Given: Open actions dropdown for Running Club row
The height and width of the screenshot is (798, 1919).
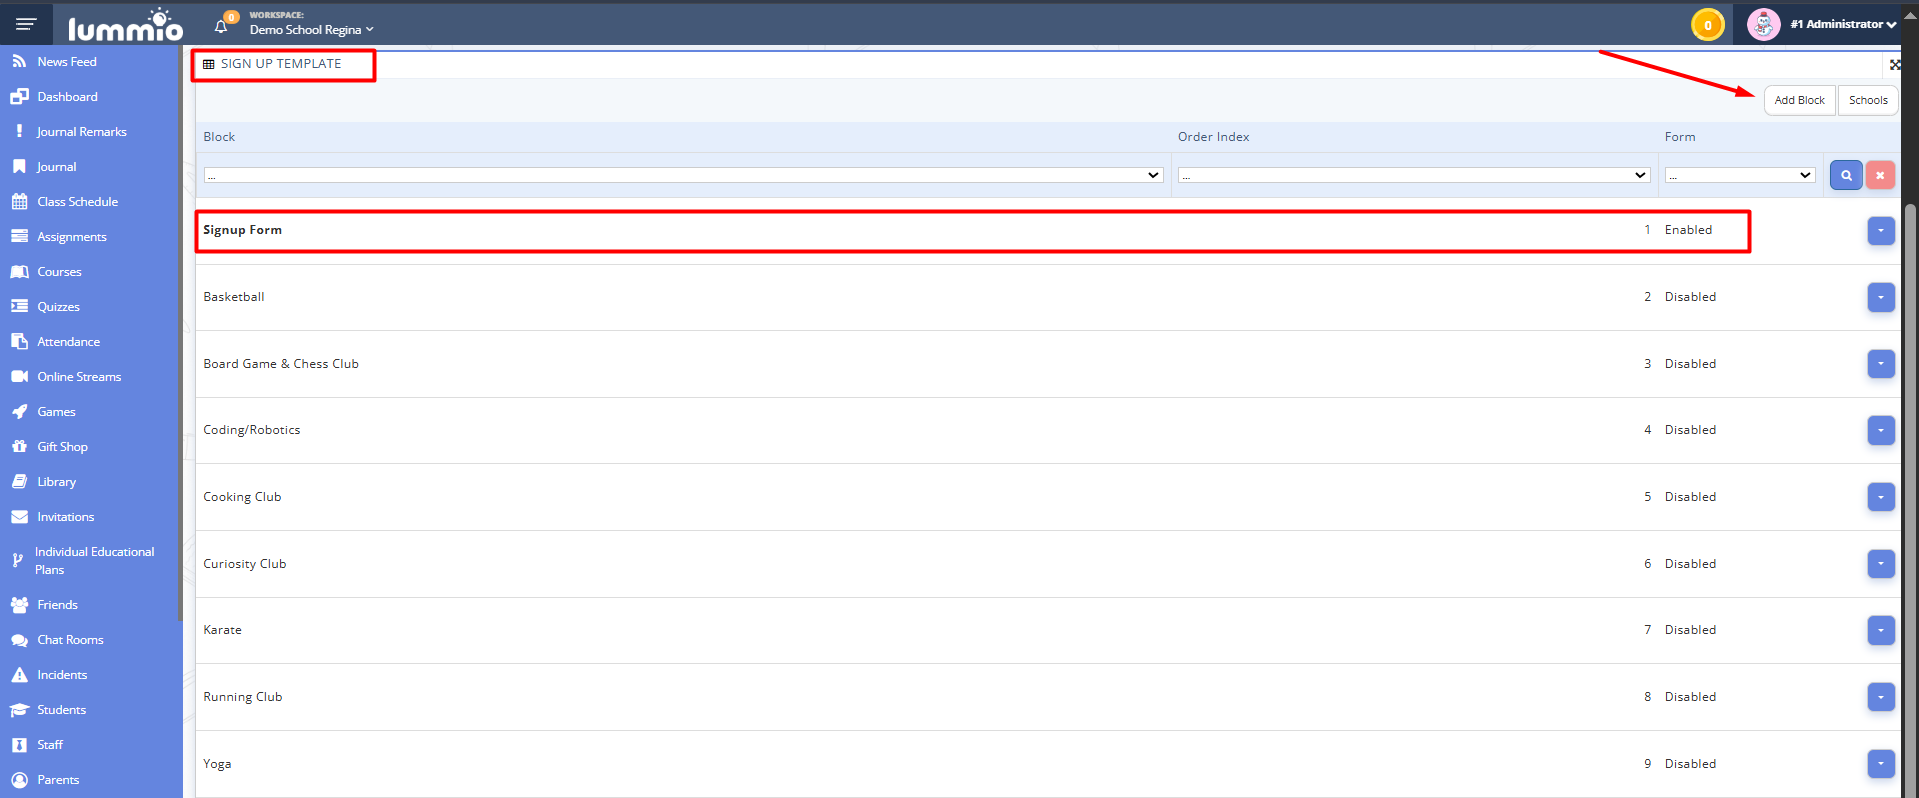Looking at the screenshot, I should click(x=1881, y=697).
